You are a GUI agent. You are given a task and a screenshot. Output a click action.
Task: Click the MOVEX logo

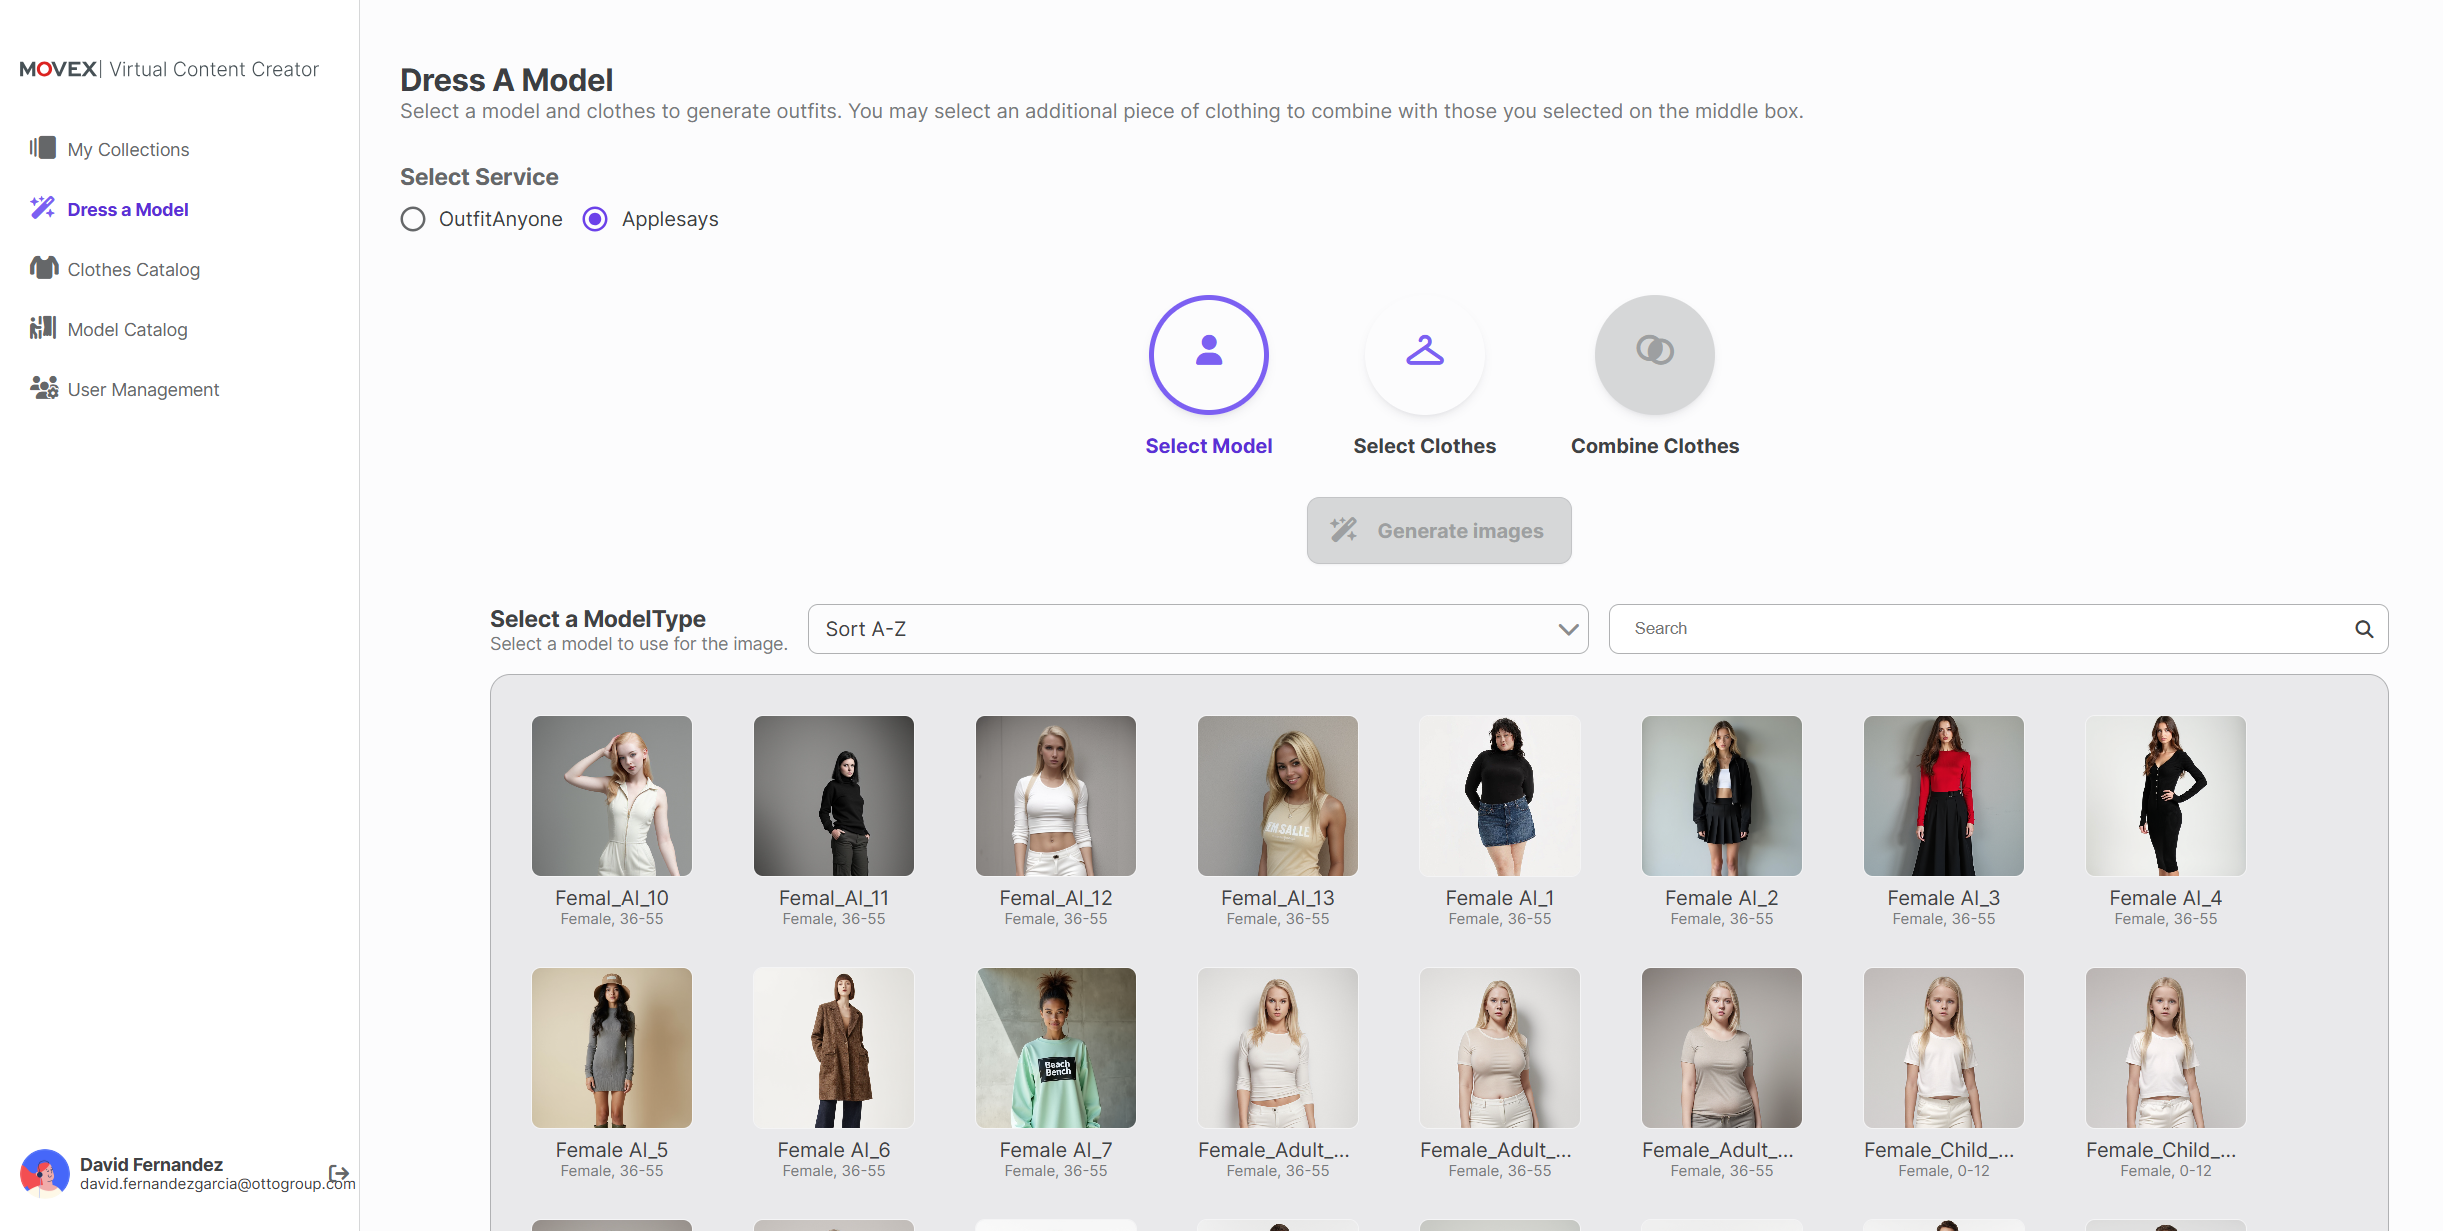[x=59, y=69]
